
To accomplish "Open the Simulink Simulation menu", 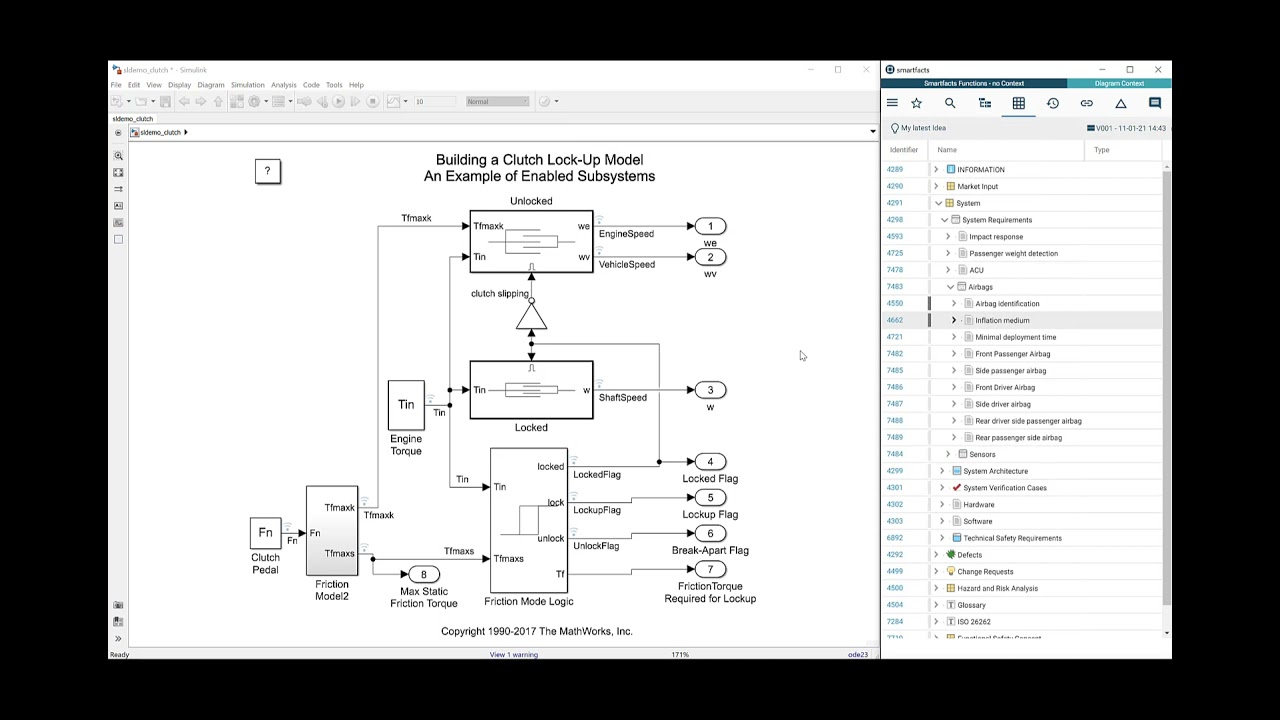I will 247,85.
